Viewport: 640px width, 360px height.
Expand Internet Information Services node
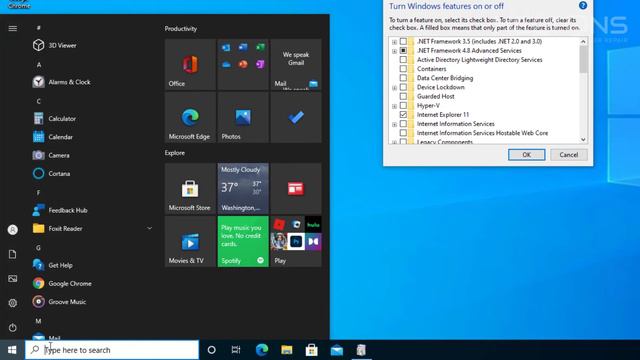(x=394, y=124)
